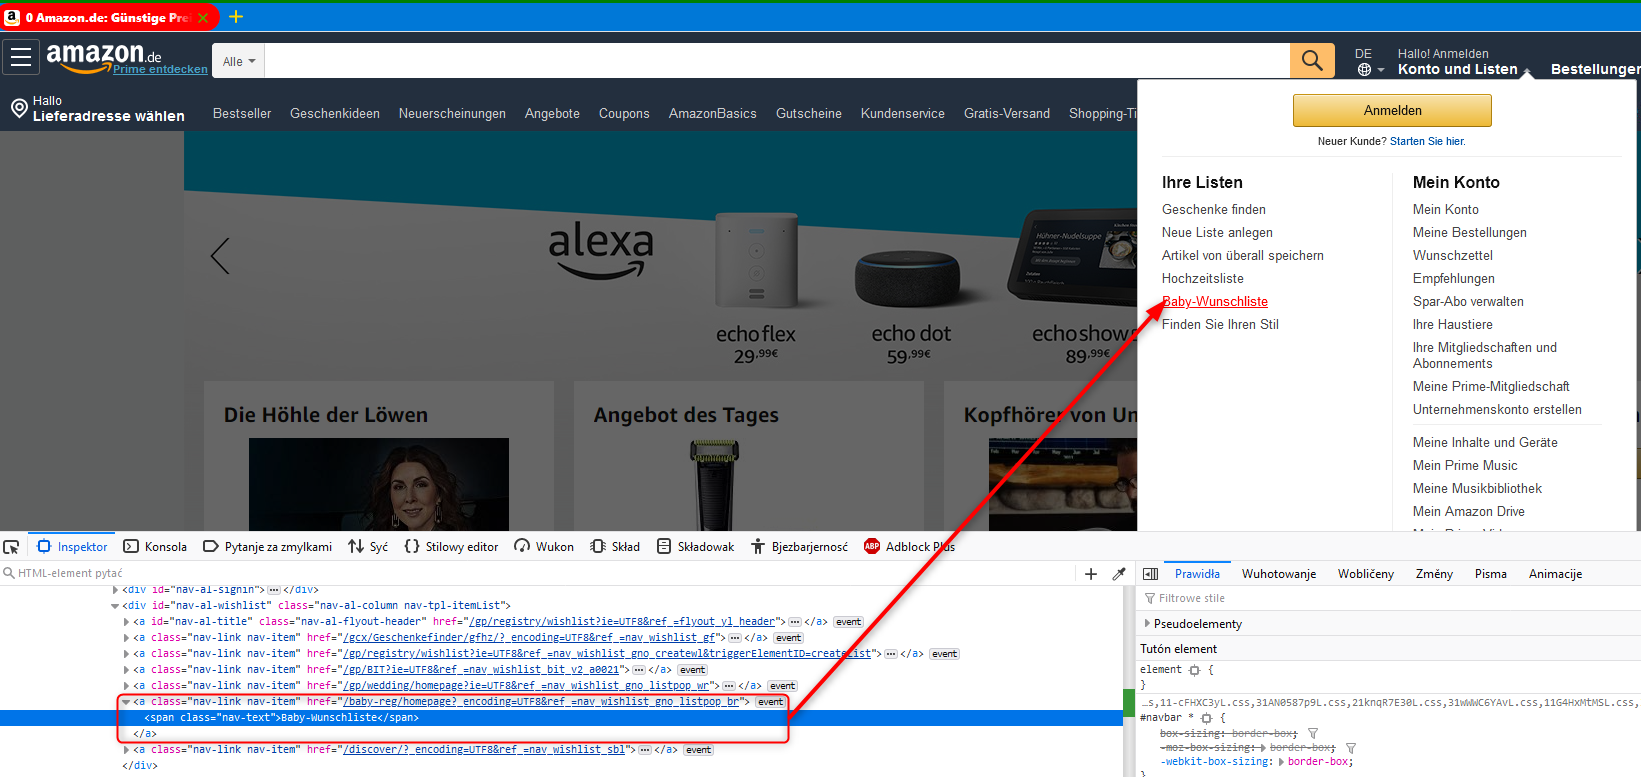Expand the -webkit-box-sizing property value

point(1281,762)
